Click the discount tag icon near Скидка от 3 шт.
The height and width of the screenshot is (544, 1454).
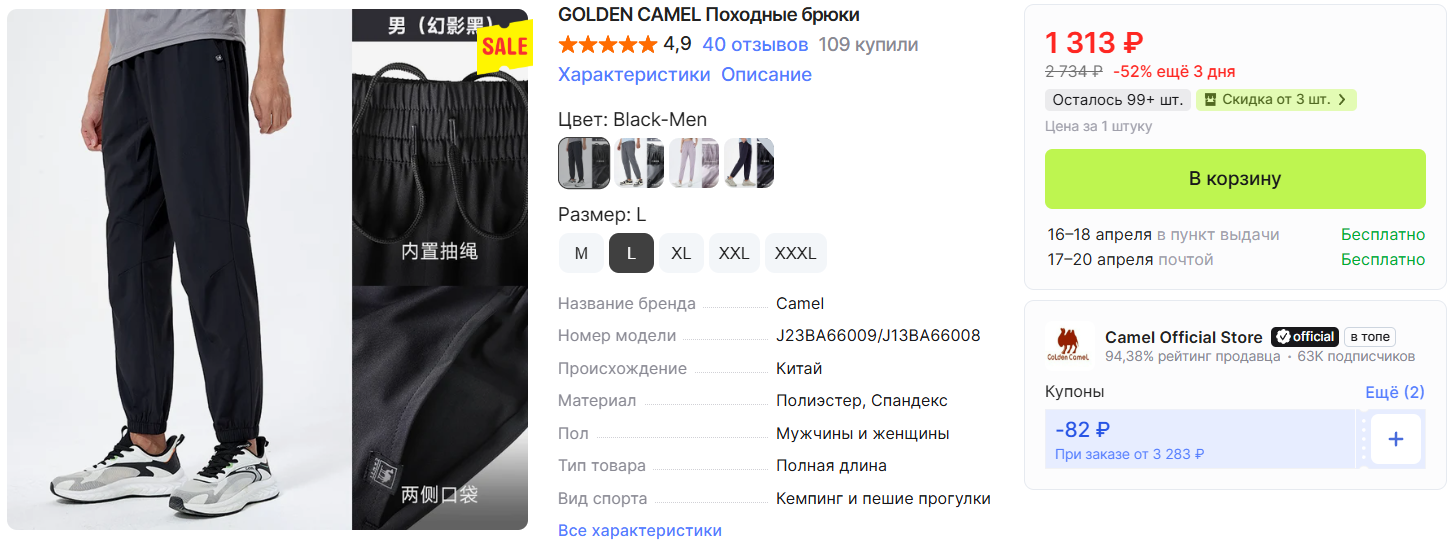tap(1210, 100)
